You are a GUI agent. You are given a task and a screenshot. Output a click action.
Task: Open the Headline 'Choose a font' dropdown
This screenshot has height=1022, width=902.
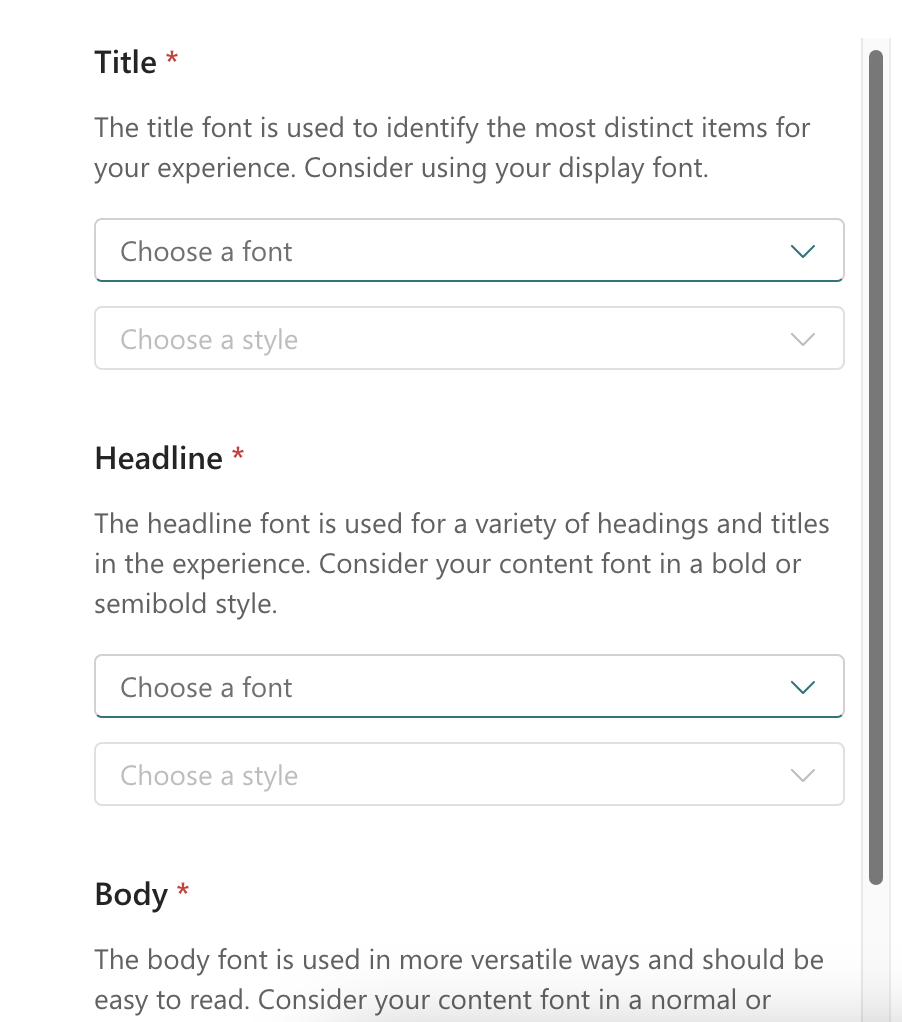pos(440,687)
